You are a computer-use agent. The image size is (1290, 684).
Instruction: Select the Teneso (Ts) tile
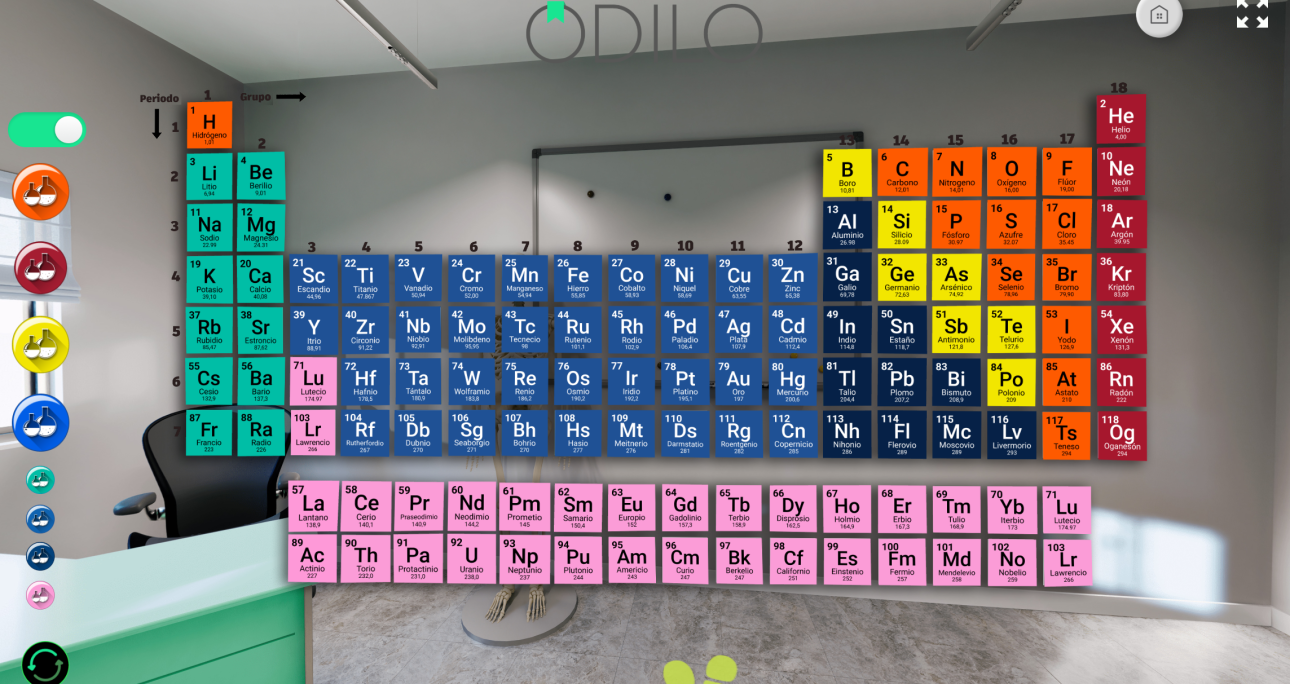click(x=1067, y=435)
